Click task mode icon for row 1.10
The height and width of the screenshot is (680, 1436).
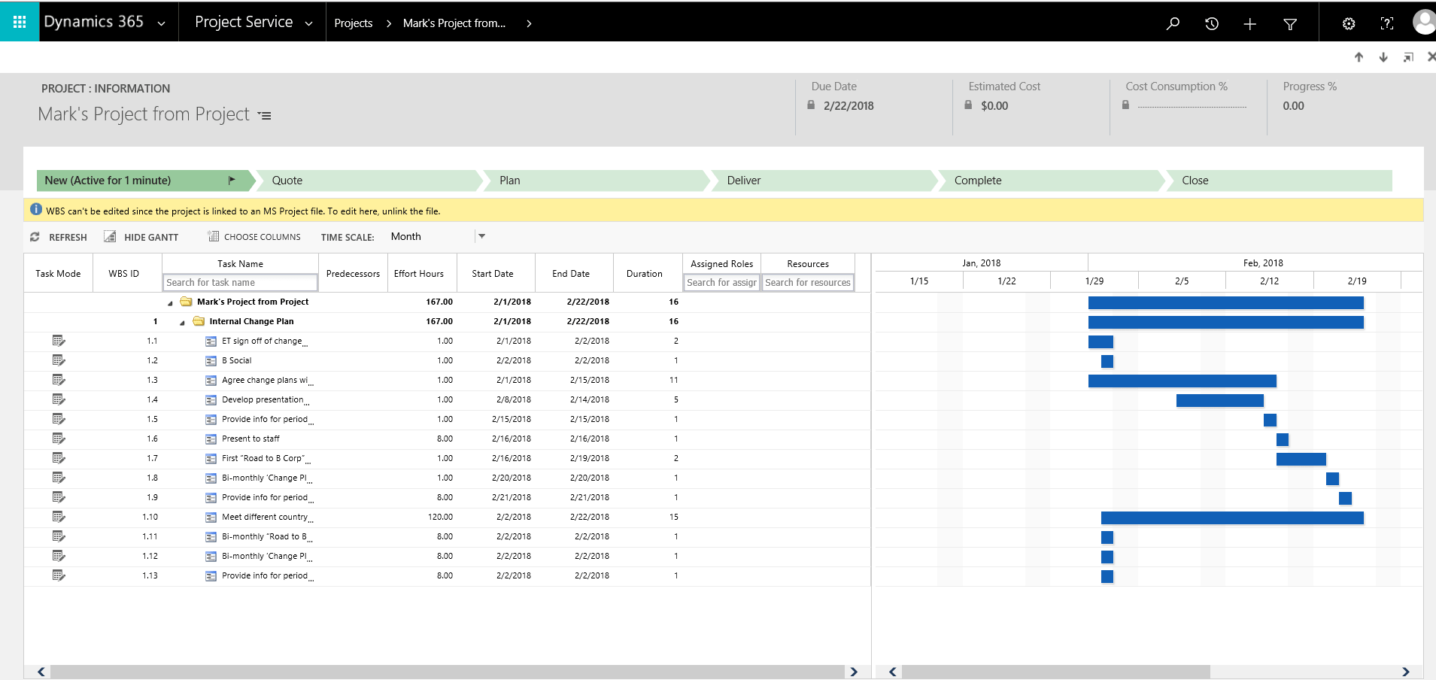pyautogui.click(x=58, y=517)
